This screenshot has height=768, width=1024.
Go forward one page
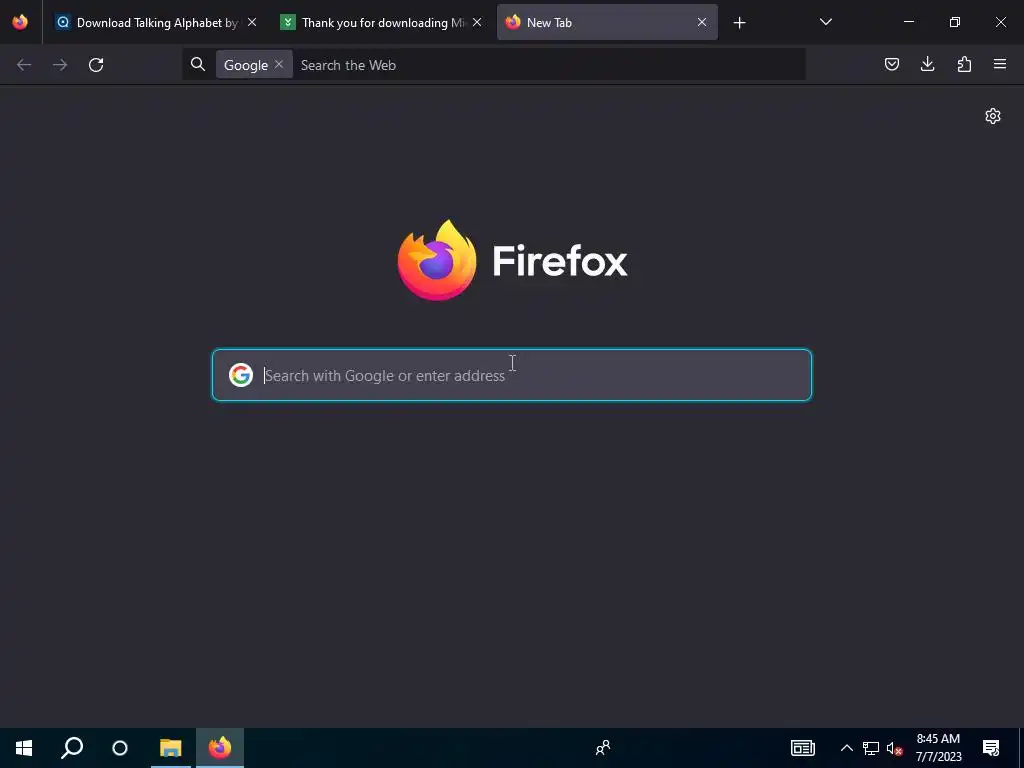tap(60, 65)
